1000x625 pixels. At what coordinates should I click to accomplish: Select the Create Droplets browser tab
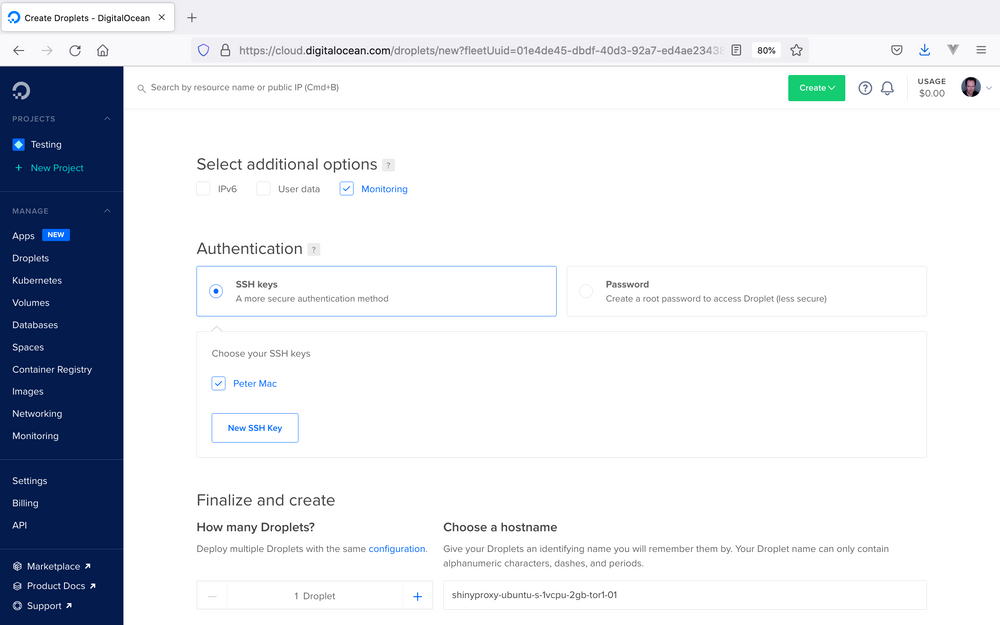tap(85, 17)
